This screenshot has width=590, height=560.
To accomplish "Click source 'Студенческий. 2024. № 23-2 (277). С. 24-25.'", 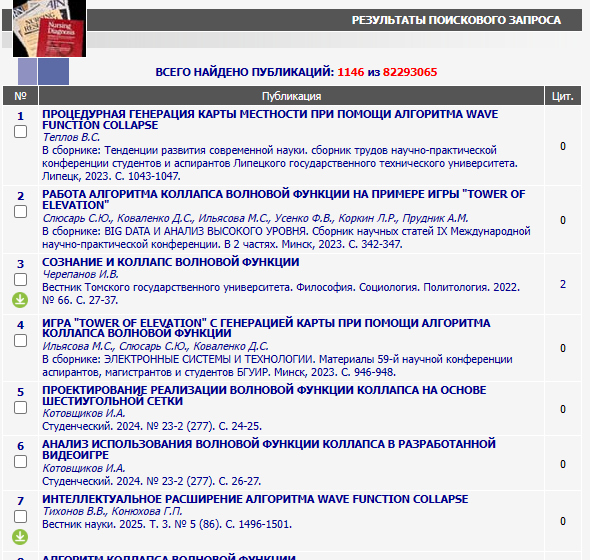I will (152, 426).
